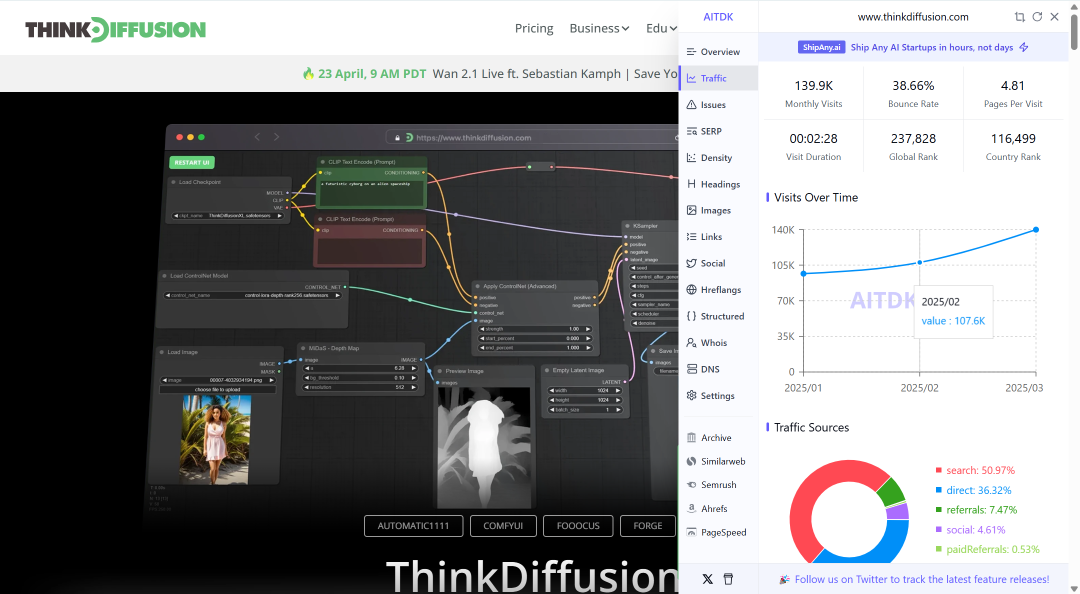Open the Density chart icon
This screenshot has height=594, width=1080.
point(691,158)
